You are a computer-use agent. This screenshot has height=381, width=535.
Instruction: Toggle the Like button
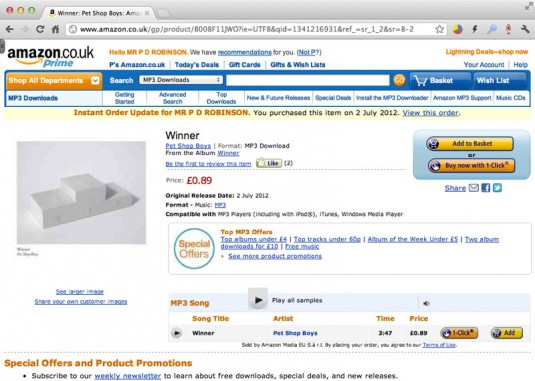tap(269, 163)
